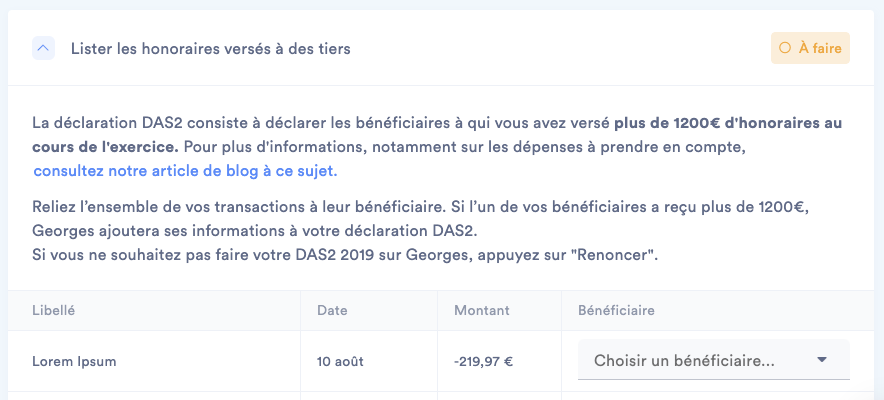Open the blog article link about DAS2
Viewport: 884px width, 400px height.
coord(185,171)
